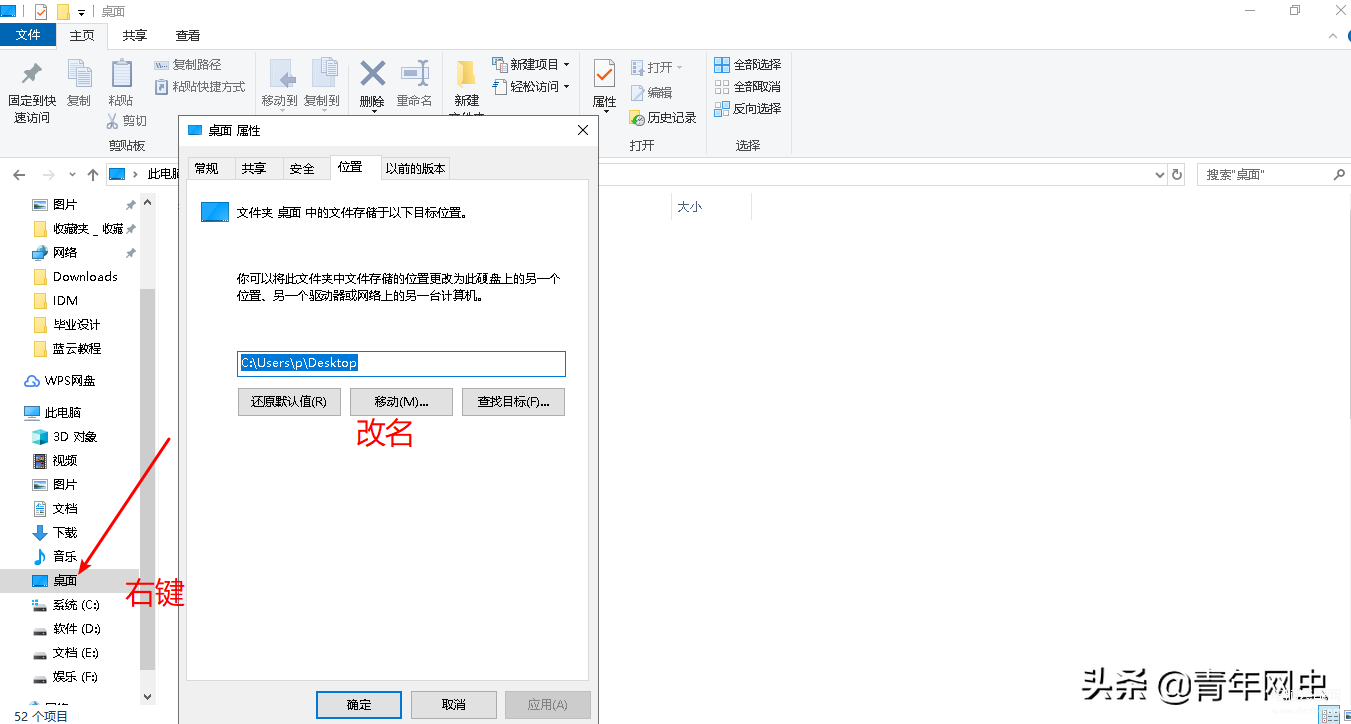Click the Move to (移动到) icon
Image resolution: width=1351 pixels, height=724 pixels.
[x=280, y=73]
